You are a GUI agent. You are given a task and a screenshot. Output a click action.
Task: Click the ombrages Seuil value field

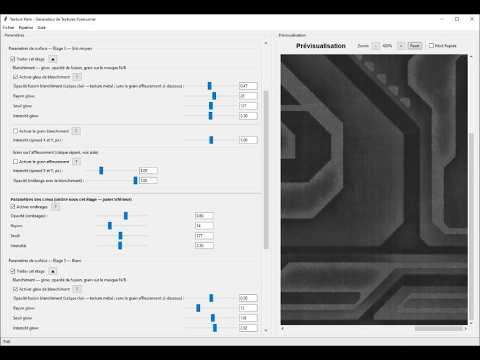(x=204, y=236)
